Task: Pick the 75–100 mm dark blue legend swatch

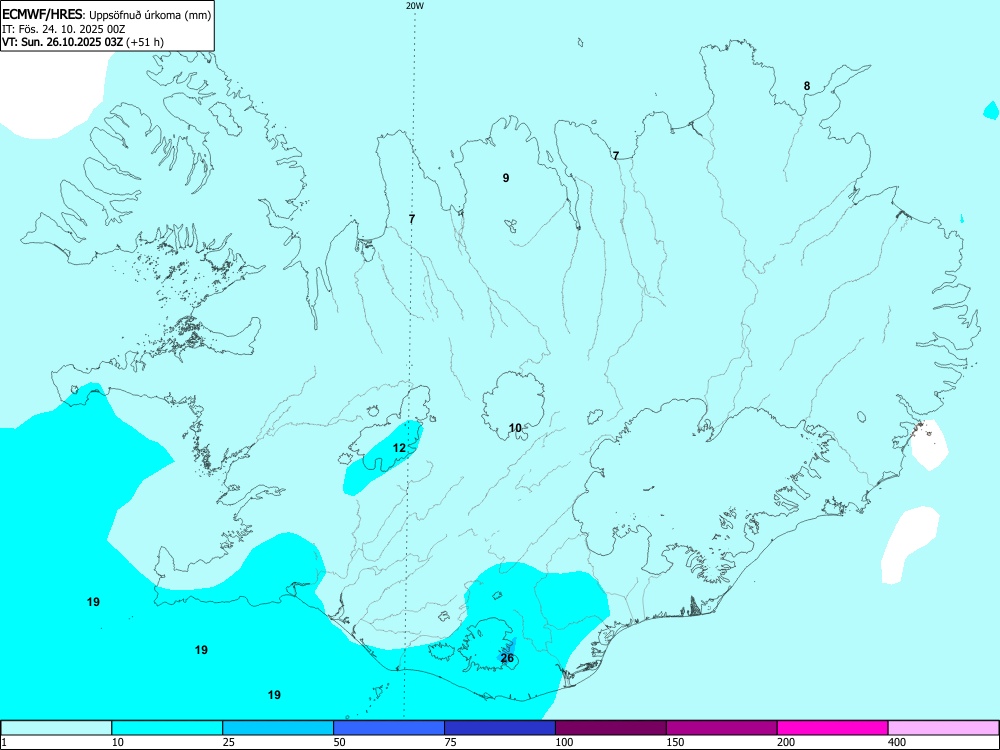Action: [x=500, y=728]
